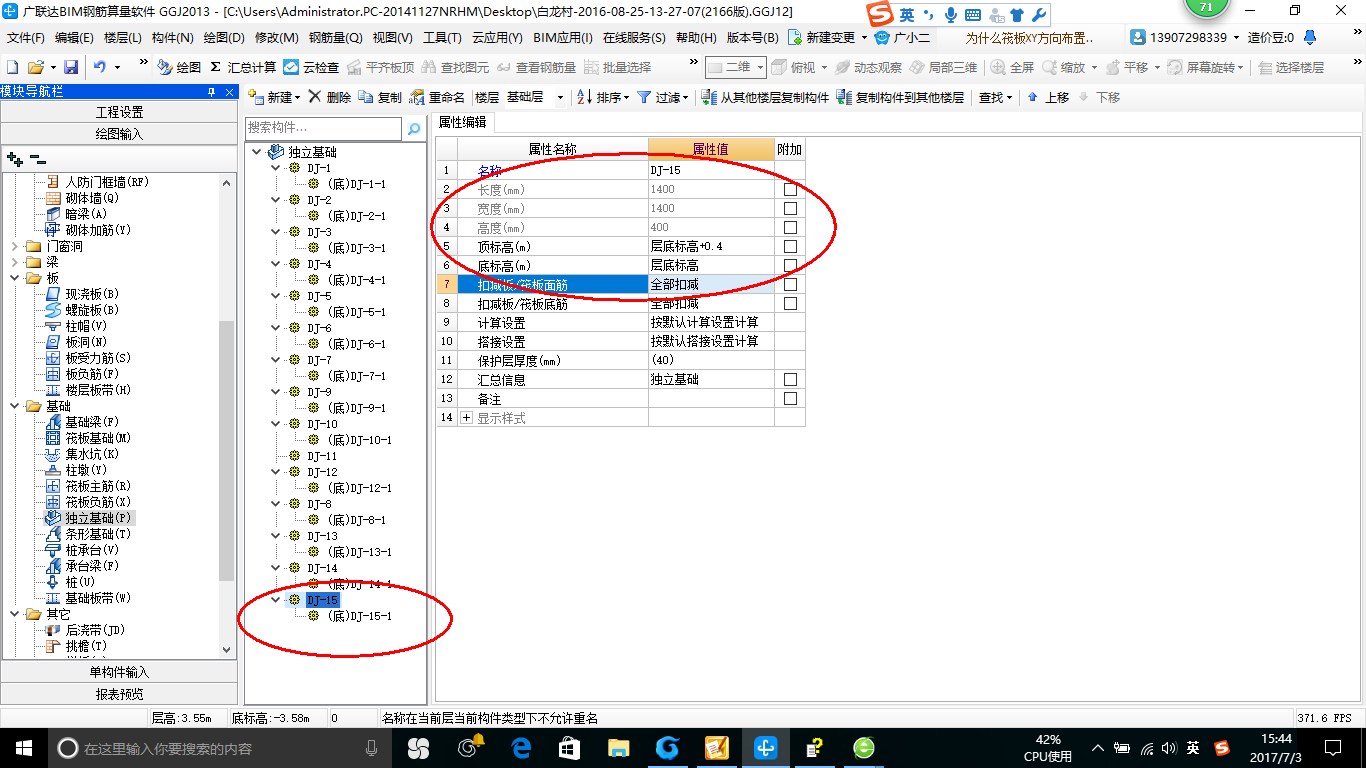Click collapse-all minus icon in navigation panel
1366x768 pixels.
coord(37,159)
